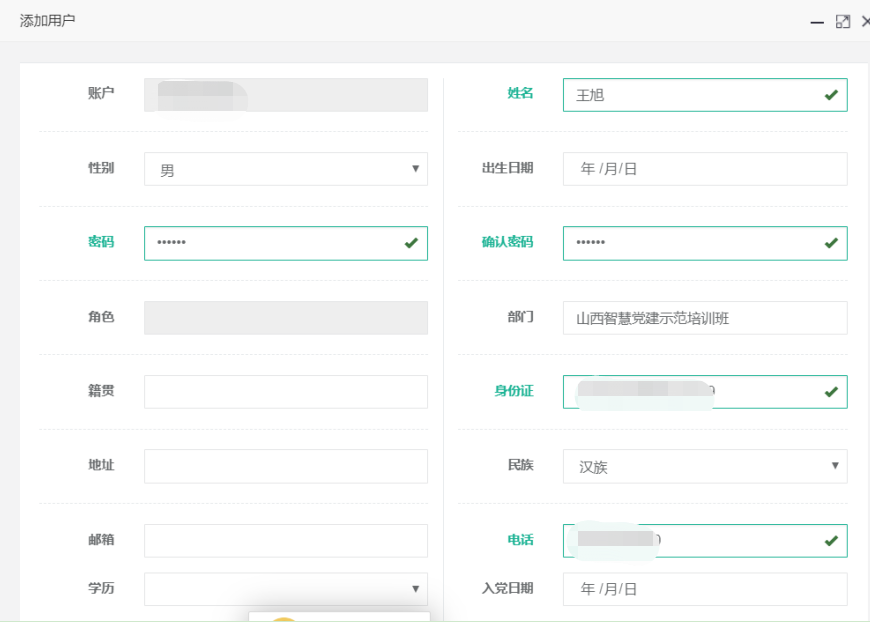Screen dimensions: 870x622
Task: Click the 密码 password input
Action: (270, 243)
